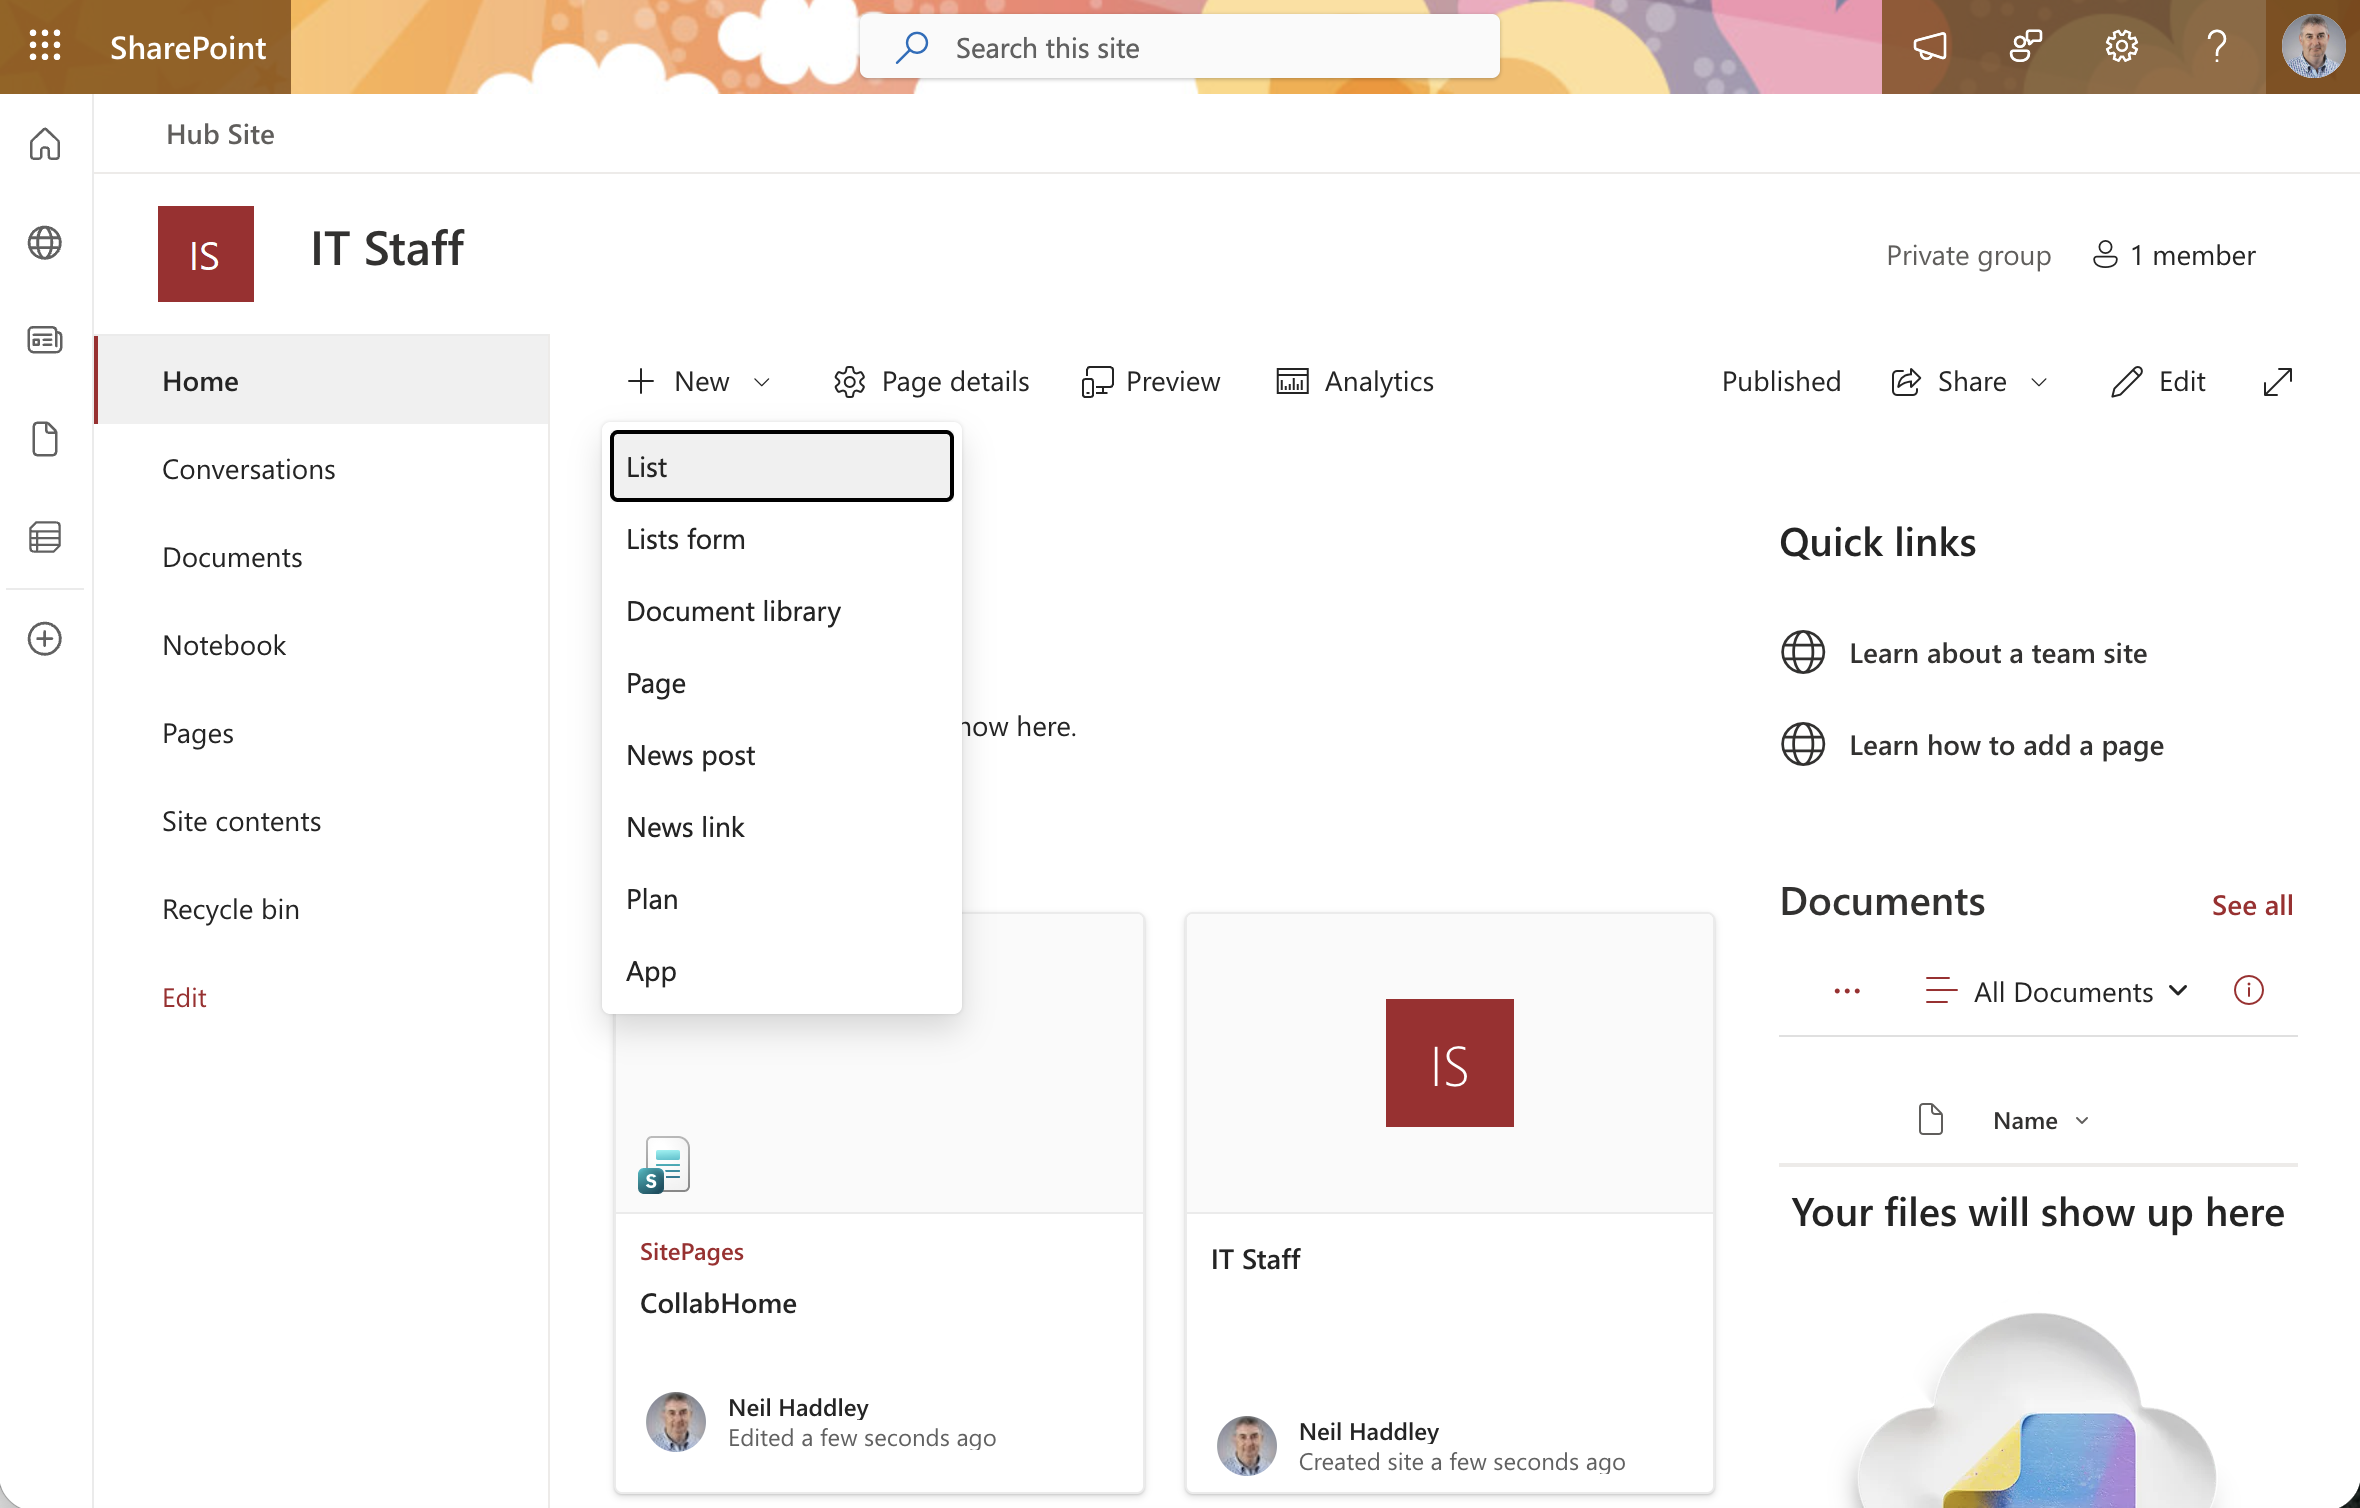This screenshot has height=1508, width=2360.
Task: Click See all in Documents section
Action: click(2252, 905)
